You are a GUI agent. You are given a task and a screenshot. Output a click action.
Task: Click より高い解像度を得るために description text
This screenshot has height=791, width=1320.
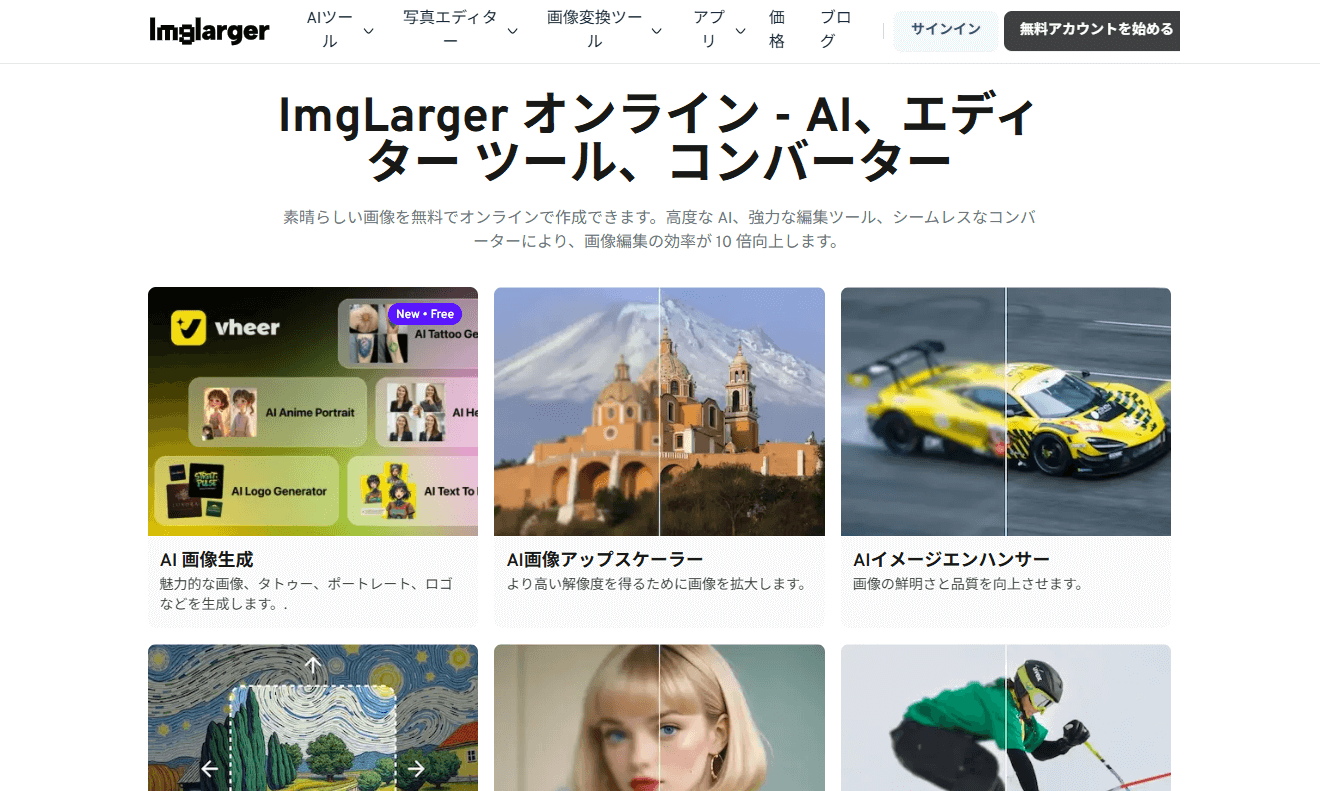tap(656, 583)
